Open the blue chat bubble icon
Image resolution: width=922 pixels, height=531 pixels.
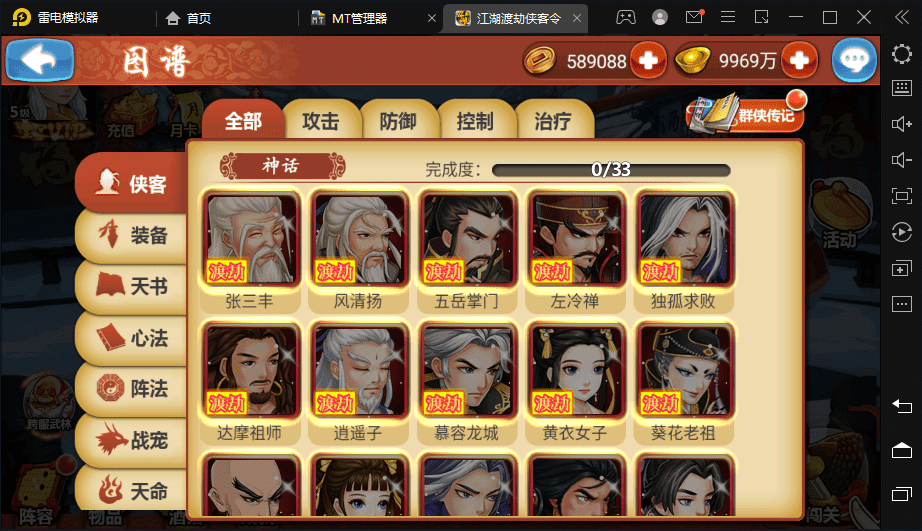854,60
